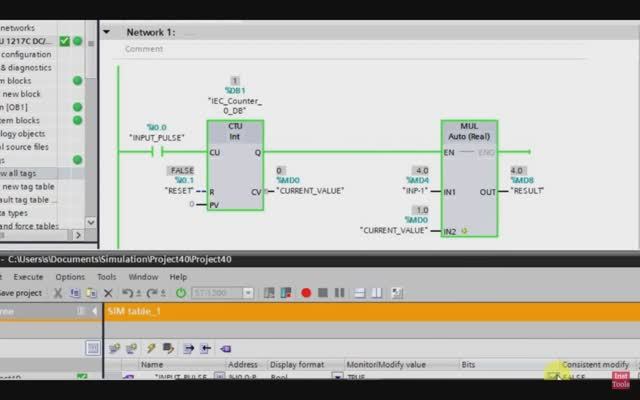Click the project tree scroll-right arrow
The height and width of the screenshot is (400, 640).
(x=78, y=235)
